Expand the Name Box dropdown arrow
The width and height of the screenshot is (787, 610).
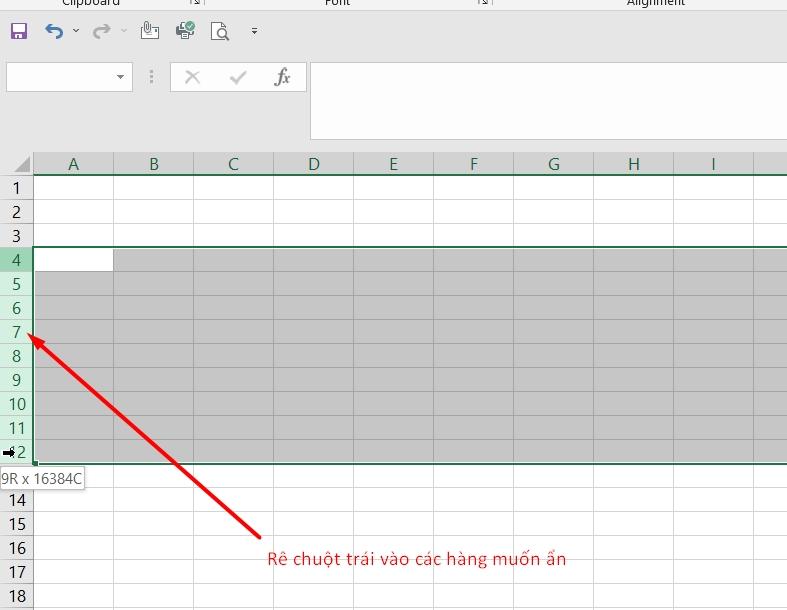120,77
